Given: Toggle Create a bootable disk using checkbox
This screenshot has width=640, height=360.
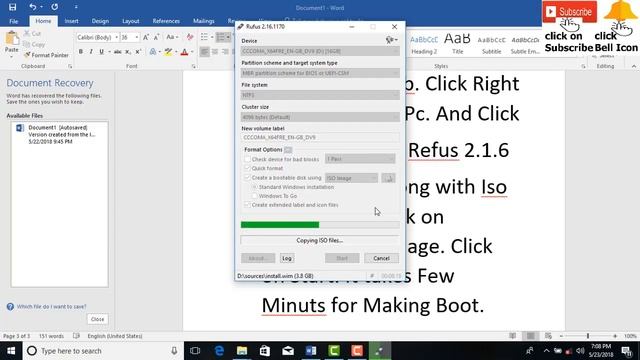Looking at the screenshot, I should point(247,178).
